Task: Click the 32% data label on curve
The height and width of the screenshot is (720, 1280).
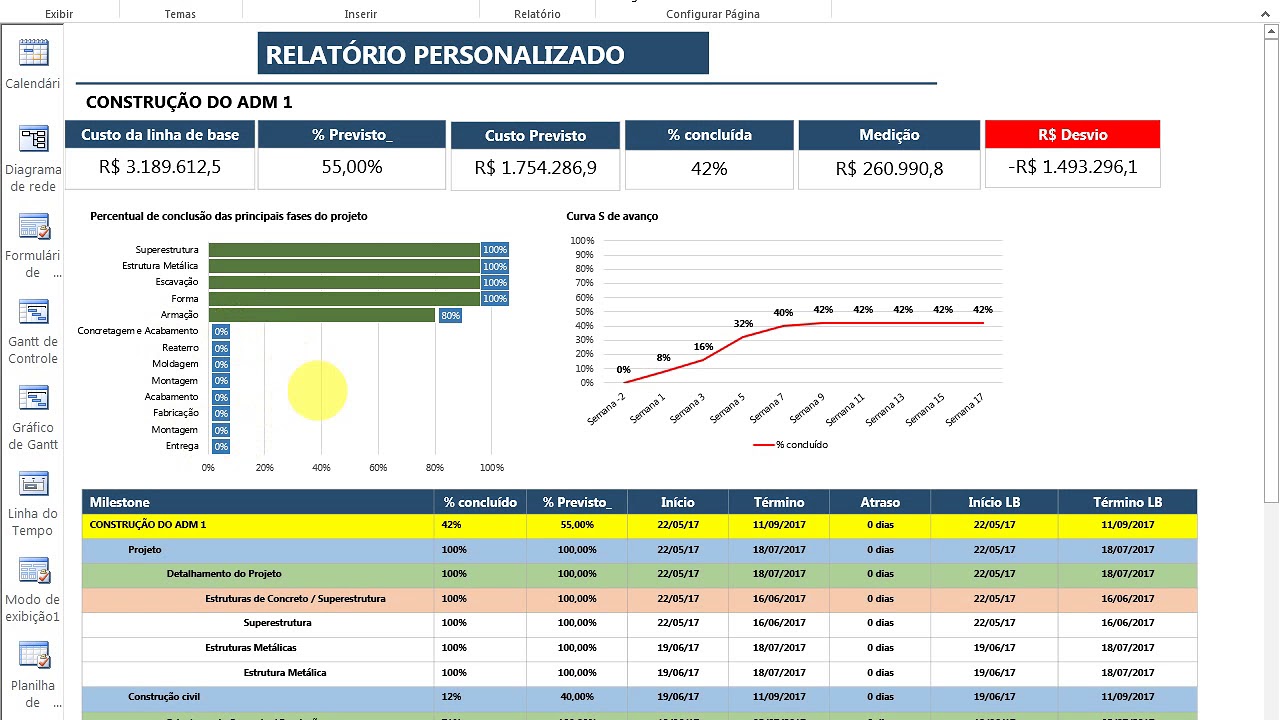Action: click(743, 324)
